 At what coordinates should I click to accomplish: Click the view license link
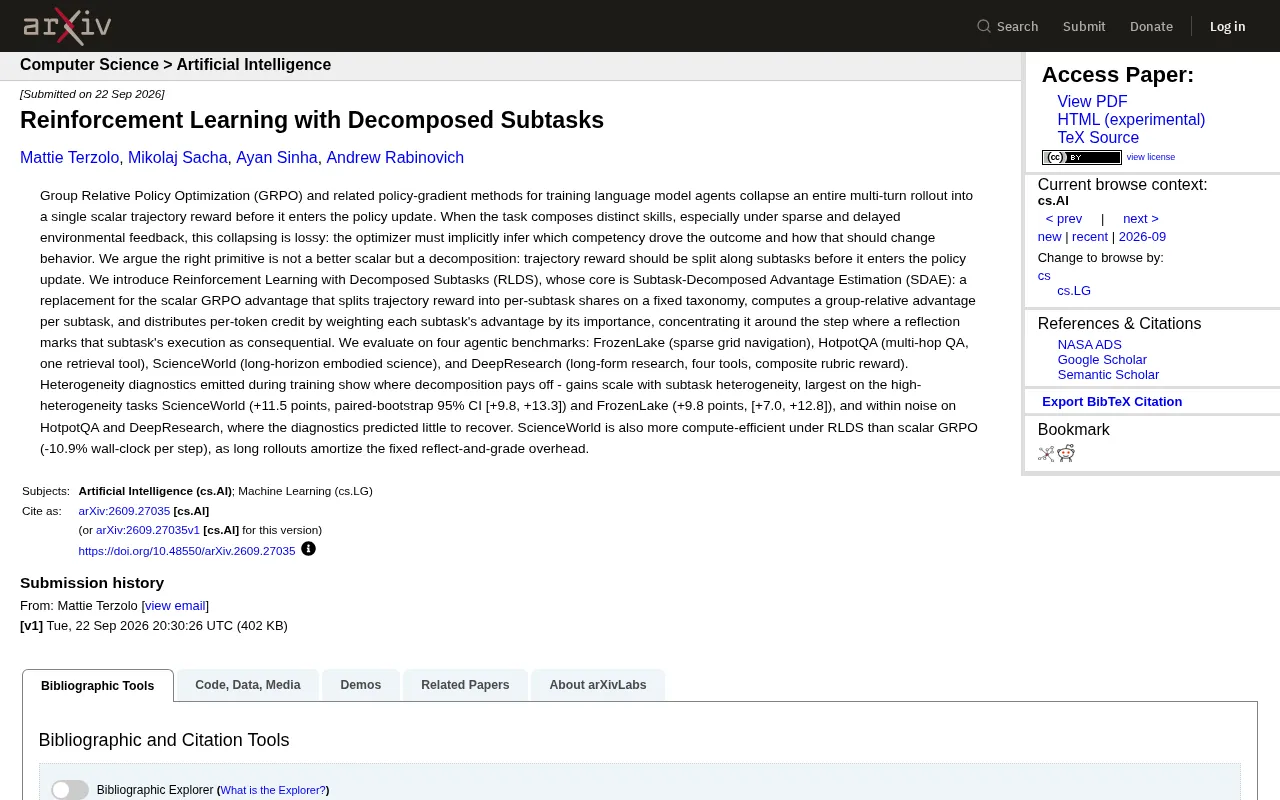click(x=1151, y=157)
